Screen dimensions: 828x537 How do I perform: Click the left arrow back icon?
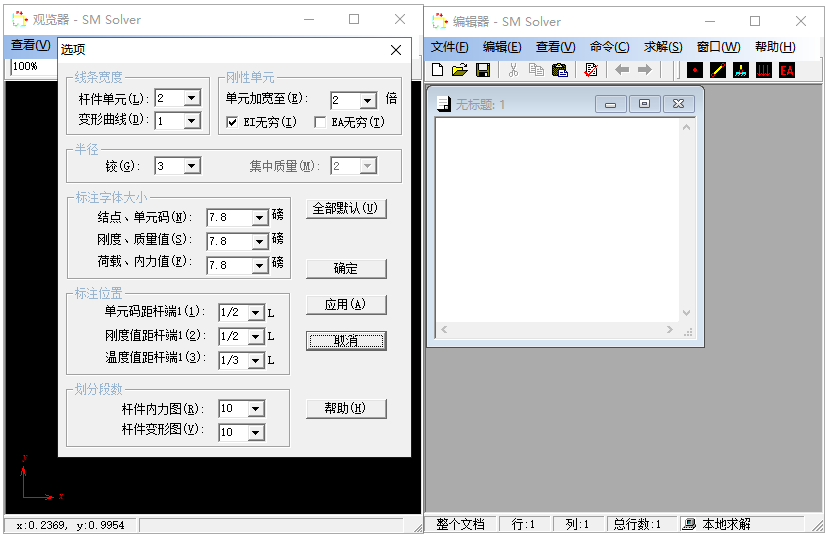coord(622,70)
